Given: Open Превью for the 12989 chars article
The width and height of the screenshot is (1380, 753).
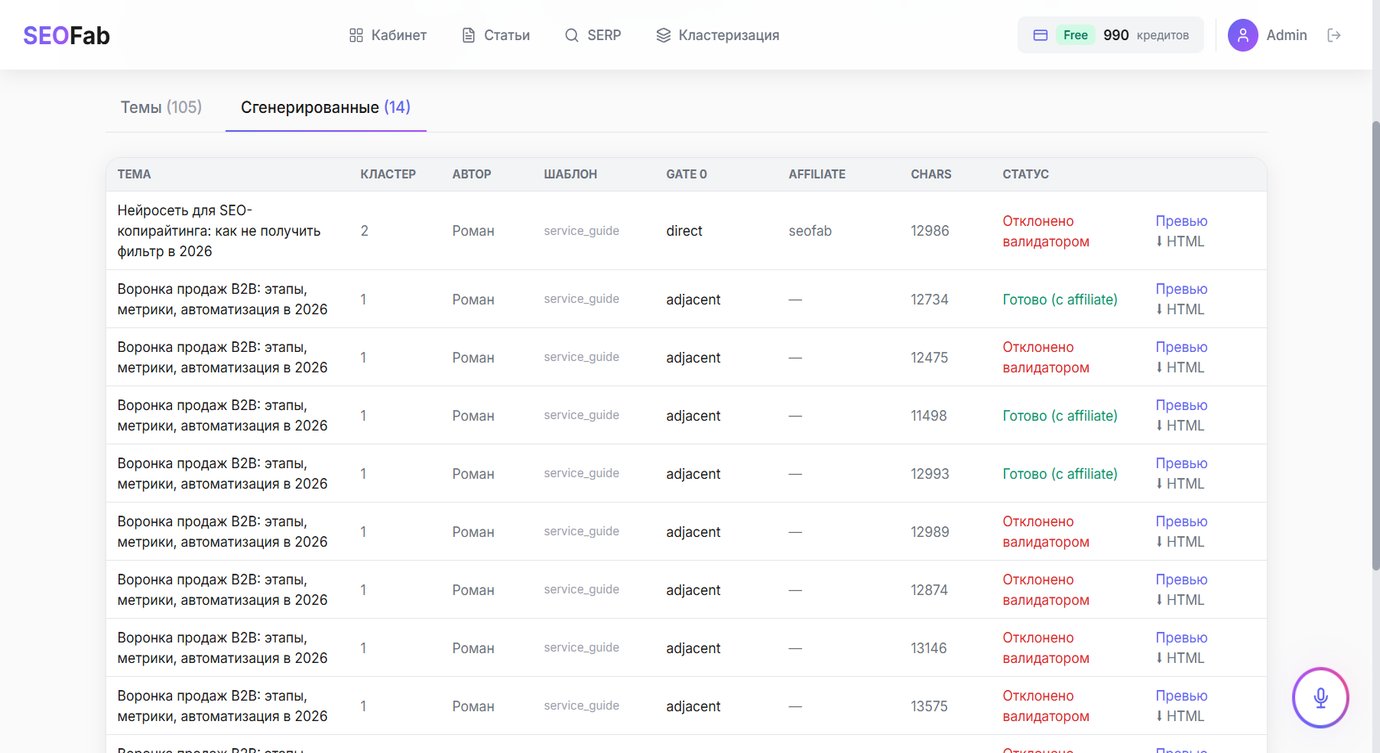Looking at the screenshot, I should coord(1182,521).
